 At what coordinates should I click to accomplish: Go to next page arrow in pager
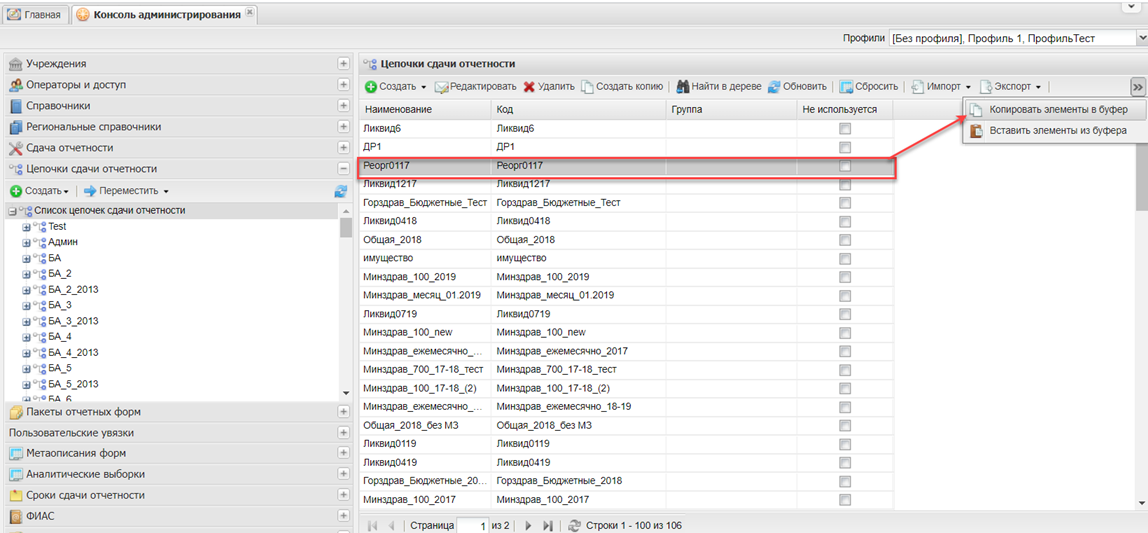pos(528,525)
